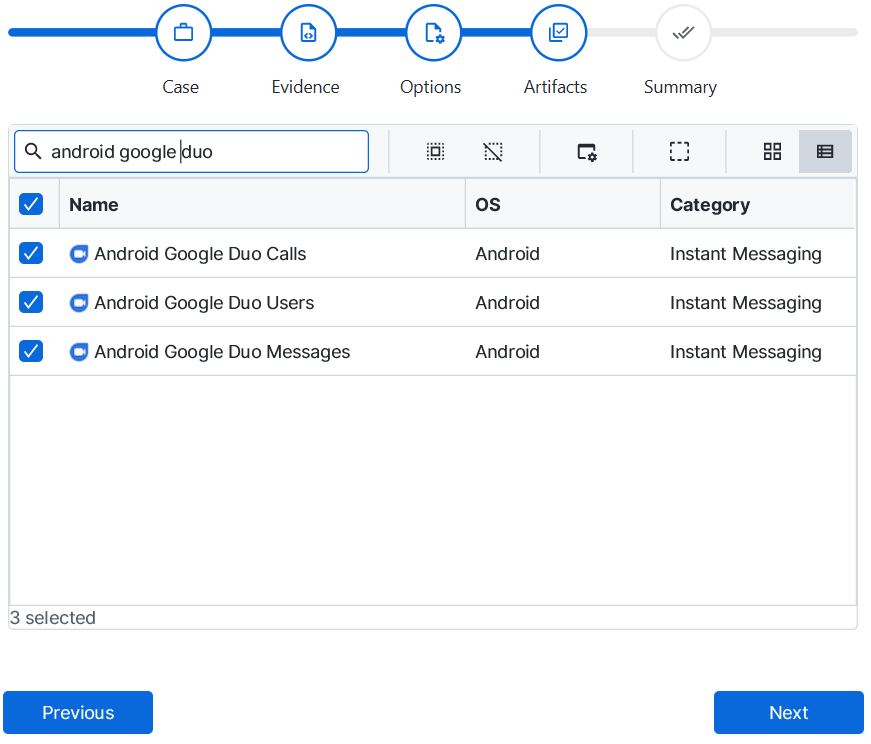Jump to the Options step gear-file icon

[x=434, y=33]
